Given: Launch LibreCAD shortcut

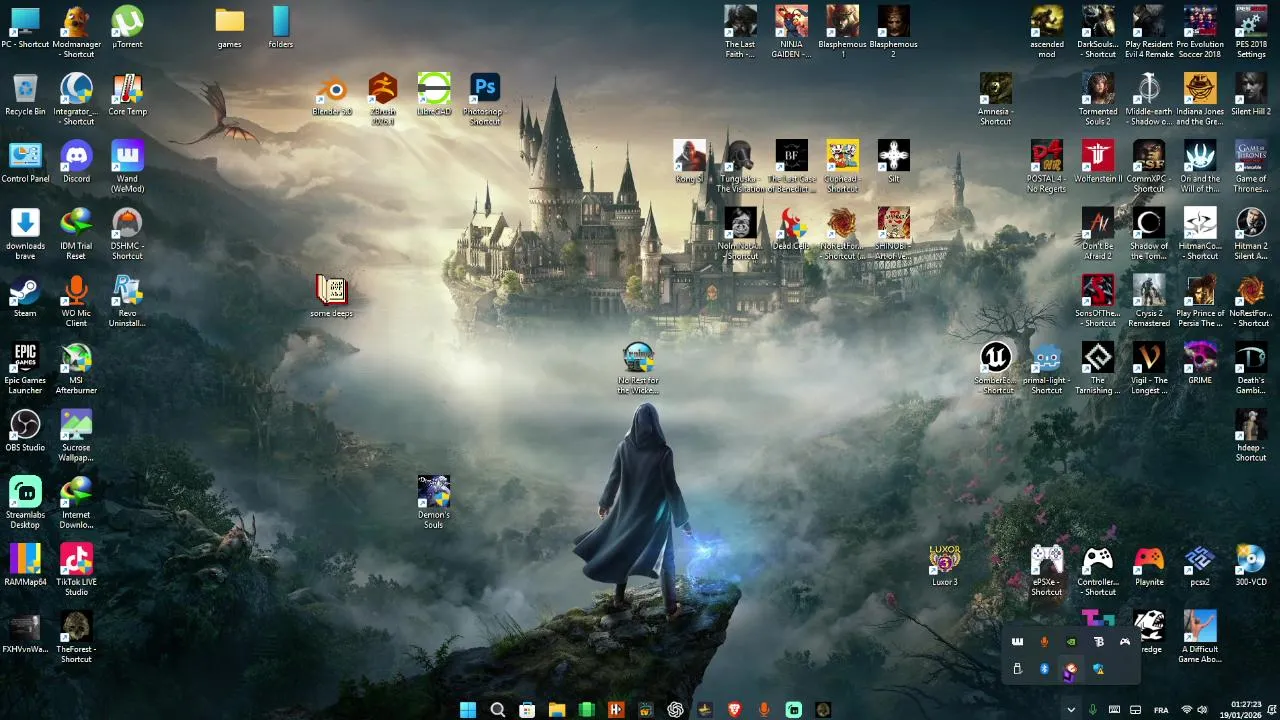Looking at the screenshot, I should (x=434, y=95).
